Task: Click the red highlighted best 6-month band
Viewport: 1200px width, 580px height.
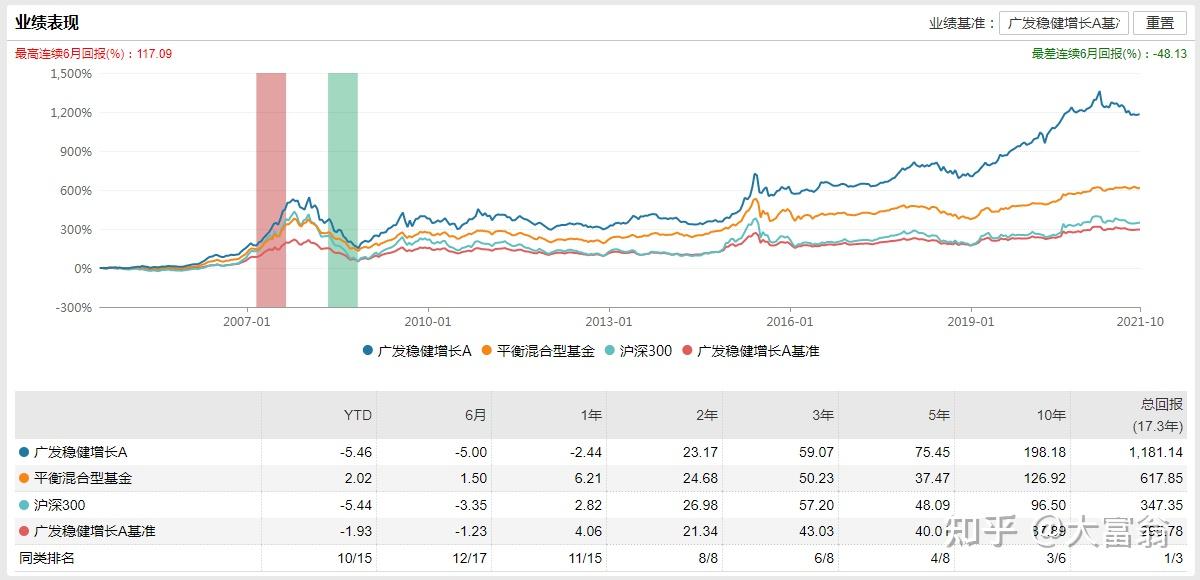Action: click(x=271, y=190)
